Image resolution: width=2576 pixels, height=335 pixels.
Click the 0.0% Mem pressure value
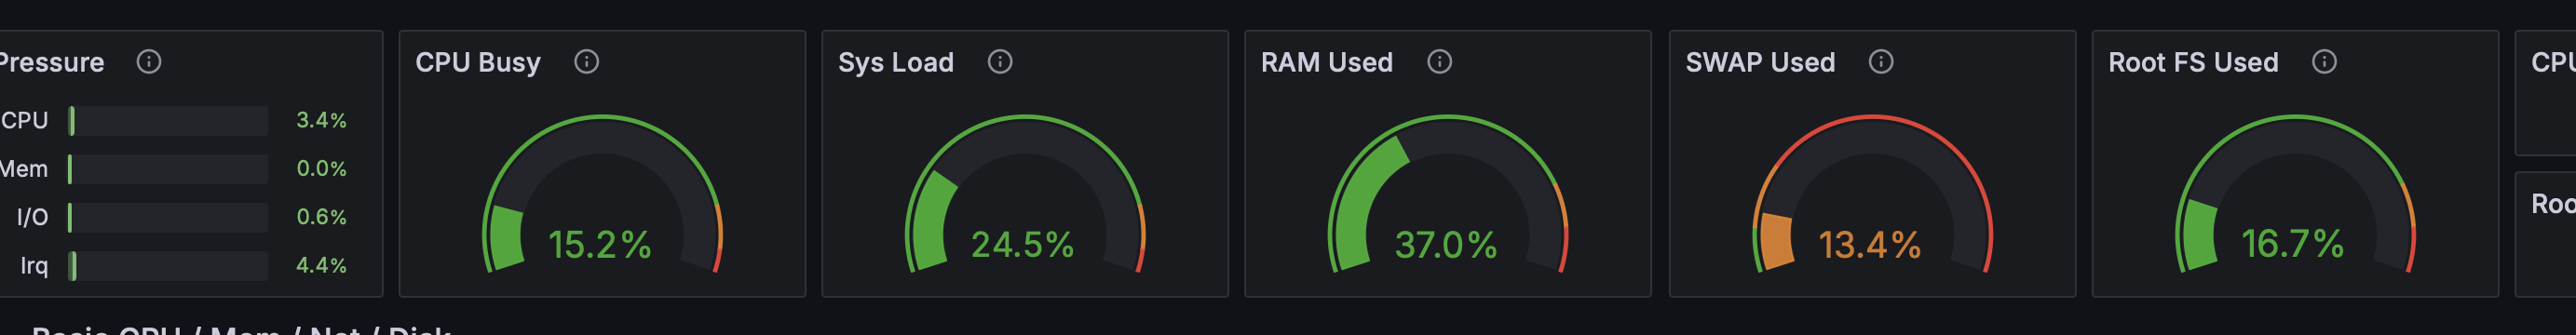(x=321, y=168)
